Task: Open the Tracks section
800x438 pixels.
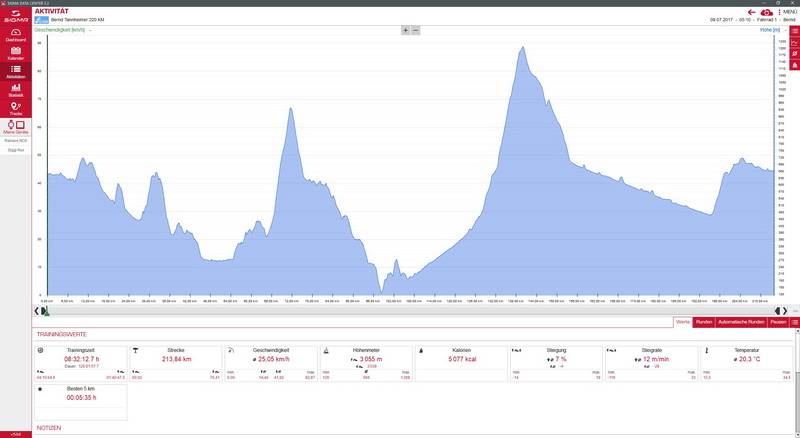Action: coord(16,109)
